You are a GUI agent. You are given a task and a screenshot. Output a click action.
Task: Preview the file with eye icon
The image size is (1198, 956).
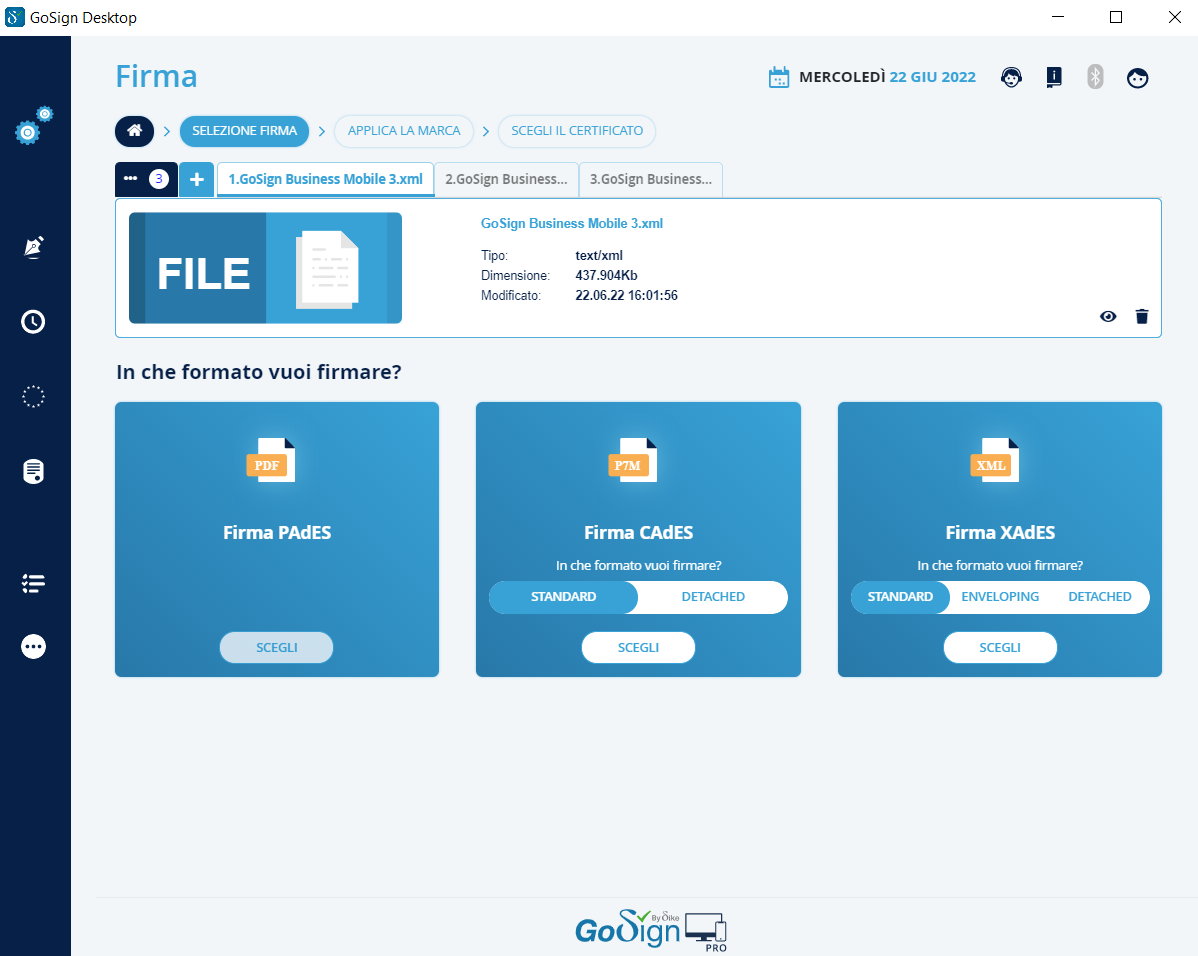(x=1108, y=316)
